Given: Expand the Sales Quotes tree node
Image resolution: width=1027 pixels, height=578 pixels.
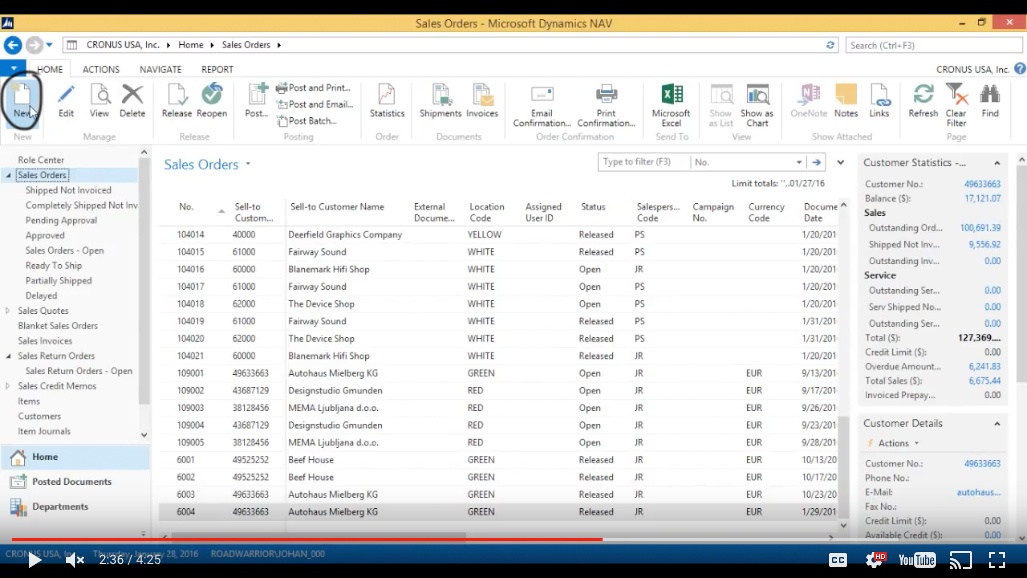Looking at the screenshot, I should coord(8,311).
